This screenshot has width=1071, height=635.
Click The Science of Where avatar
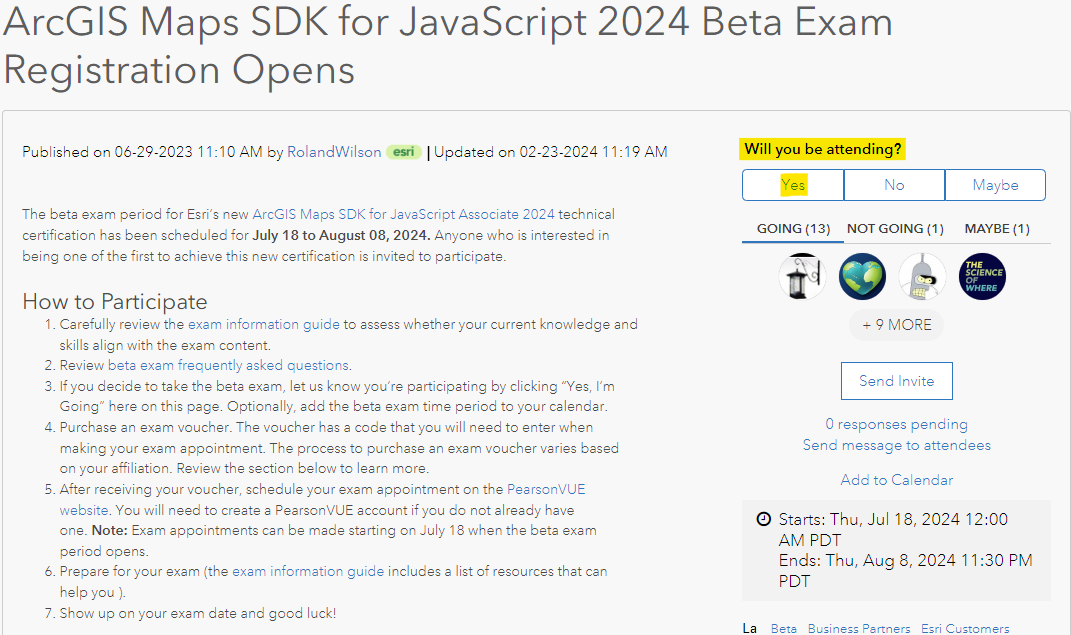click(982, 276)
